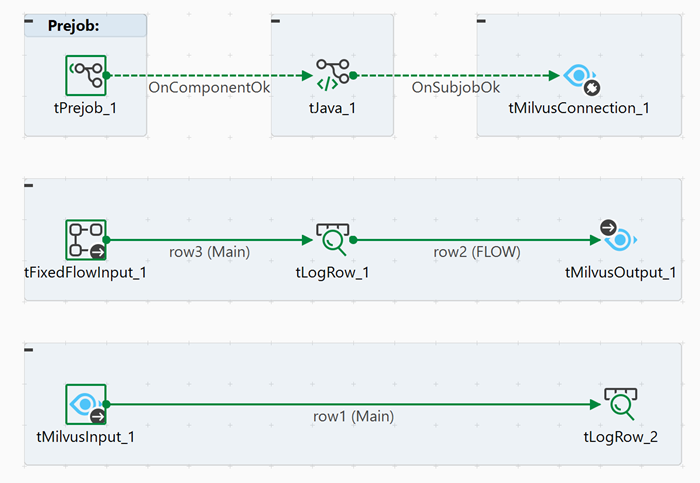Viewport: 700px width, 483px height.
Task: Click the tJava_1 code component icon
Action: click(332, 75)
